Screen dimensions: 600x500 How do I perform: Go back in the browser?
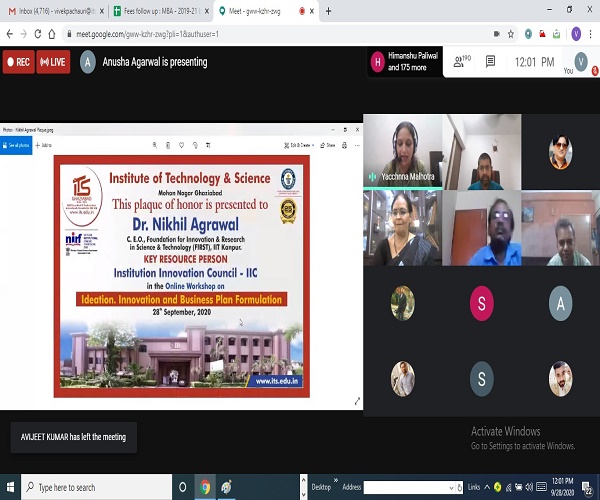10,34
